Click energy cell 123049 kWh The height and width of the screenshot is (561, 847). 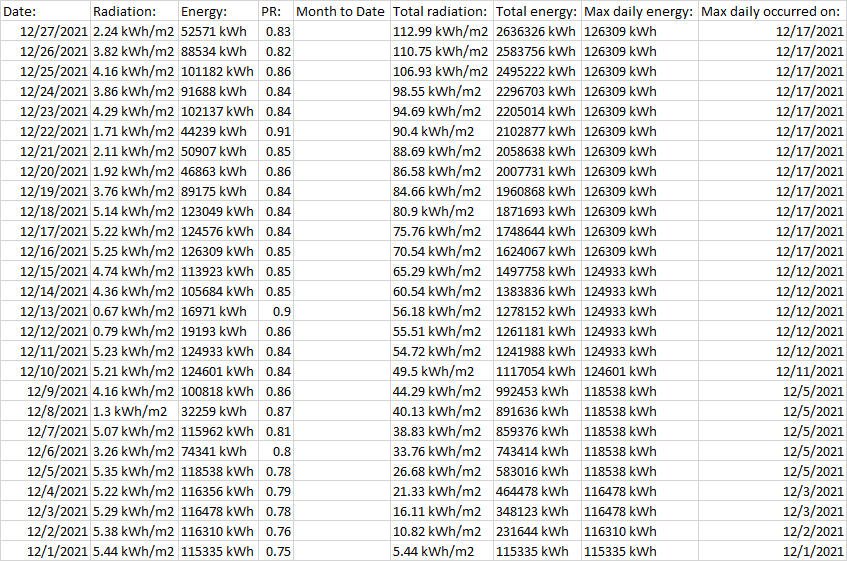click(218, 211)
